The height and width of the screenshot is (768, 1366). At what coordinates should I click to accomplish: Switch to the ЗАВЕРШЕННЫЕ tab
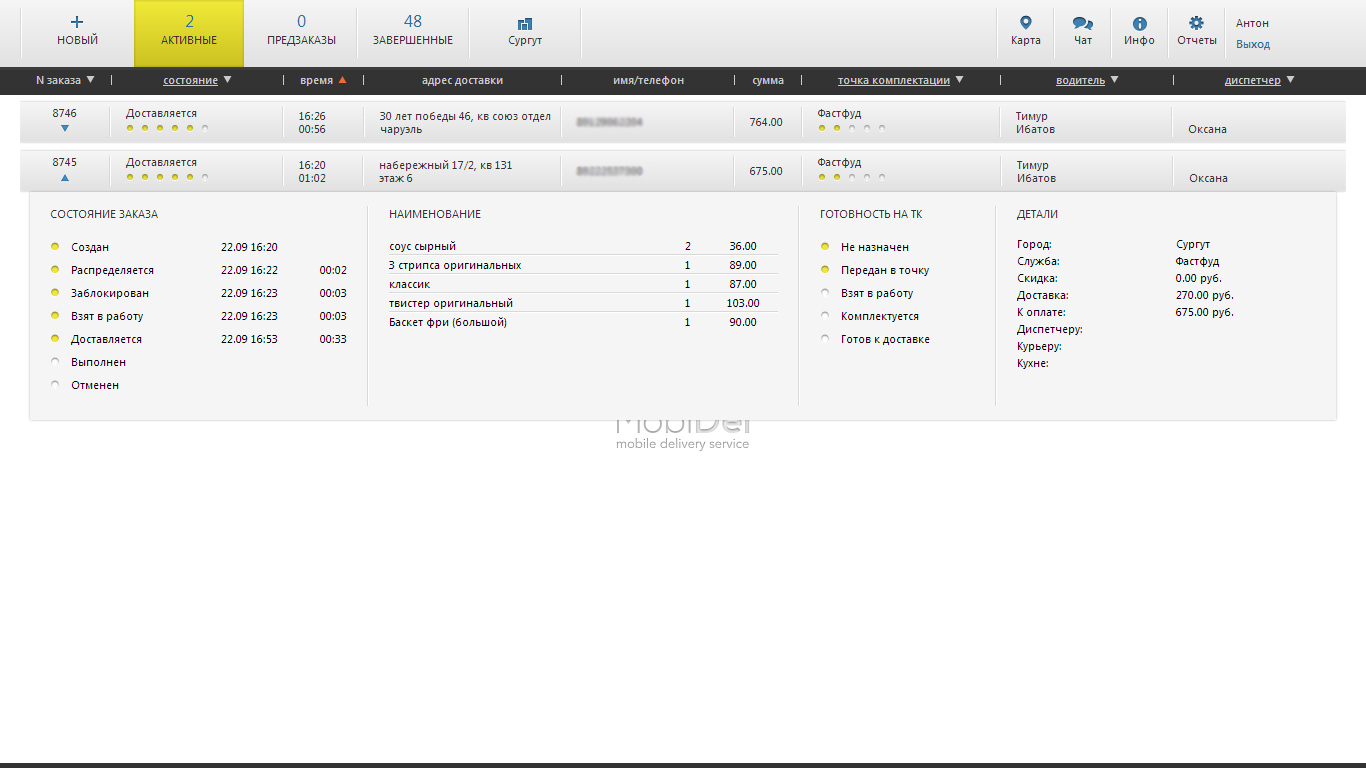pyautogui.click(x=413, y=32)
